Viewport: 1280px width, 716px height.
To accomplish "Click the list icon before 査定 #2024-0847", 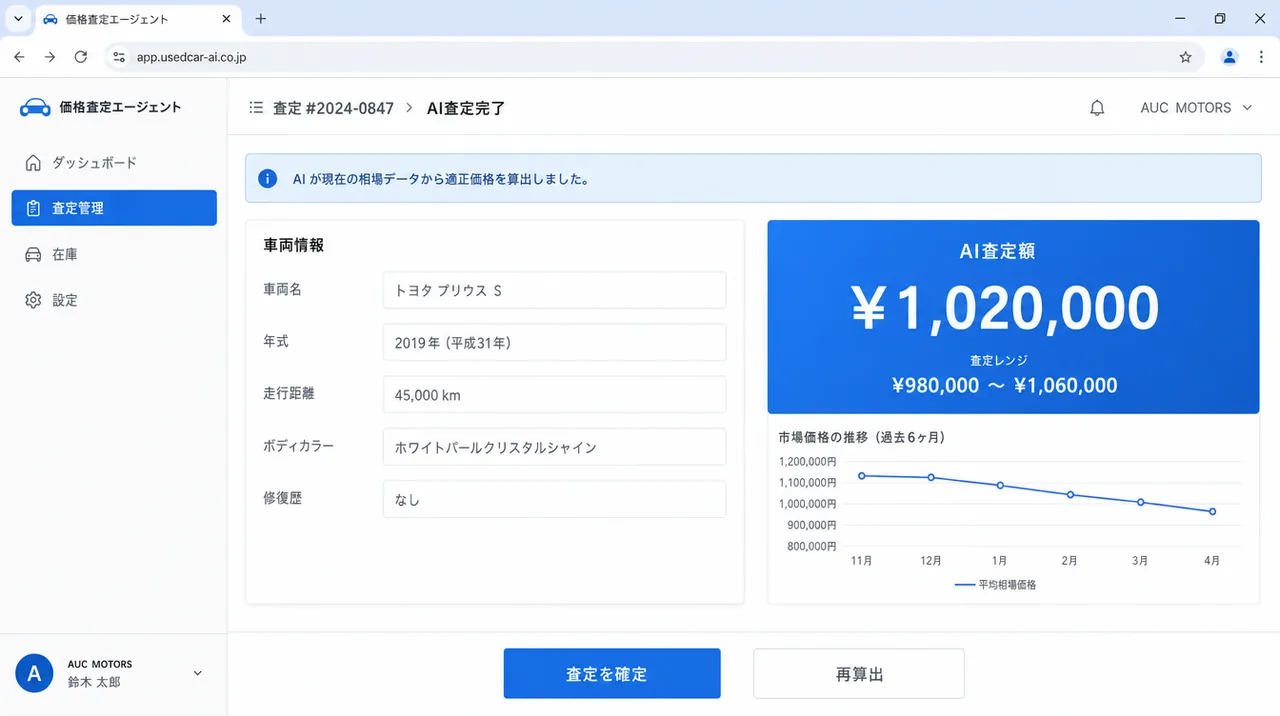I will pos(256,108).
